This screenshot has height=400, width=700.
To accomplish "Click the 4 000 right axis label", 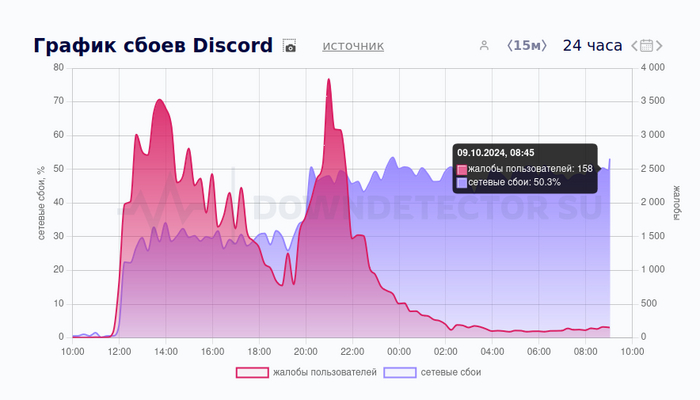I will [x=653, y=67].
